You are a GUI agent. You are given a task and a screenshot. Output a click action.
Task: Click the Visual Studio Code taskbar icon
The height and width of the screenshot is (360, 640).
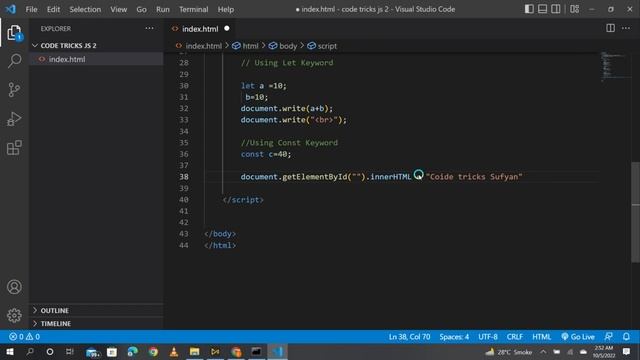click(x=277, y=351)
